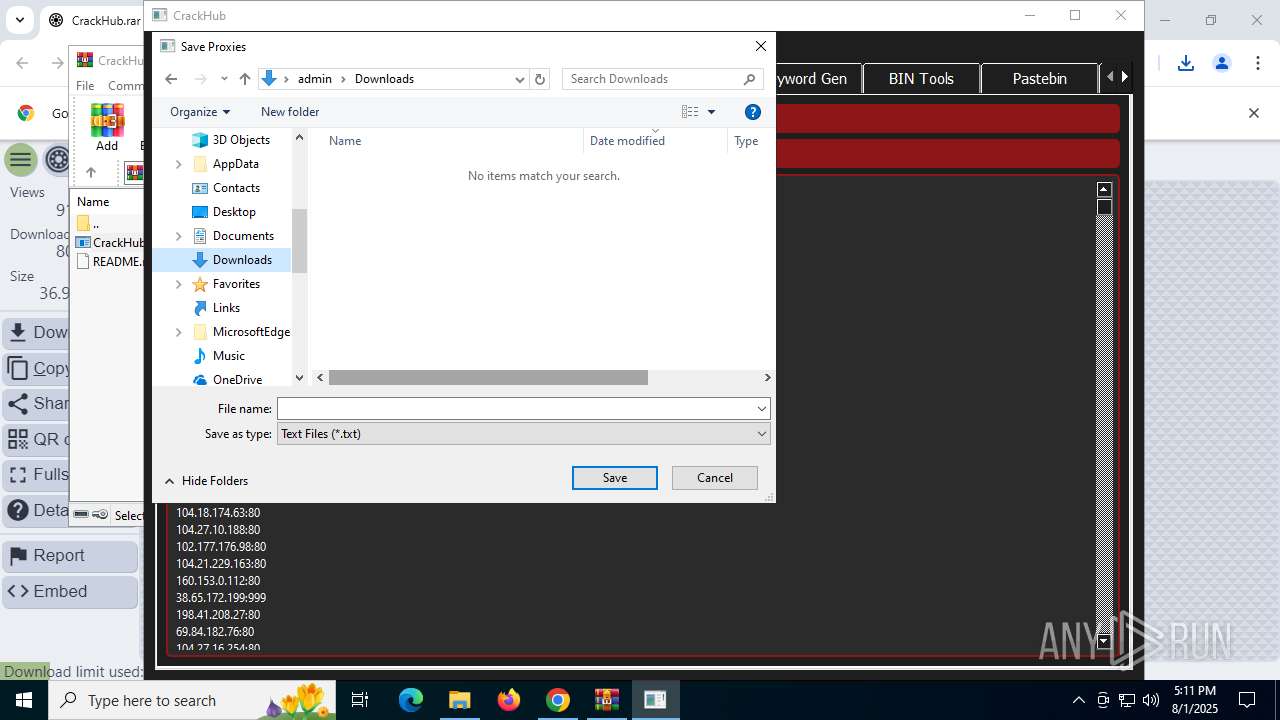The image size is (1280, 720).
Task: Click the up-folder arrow in Save dialog
Action: pos(245,79)
